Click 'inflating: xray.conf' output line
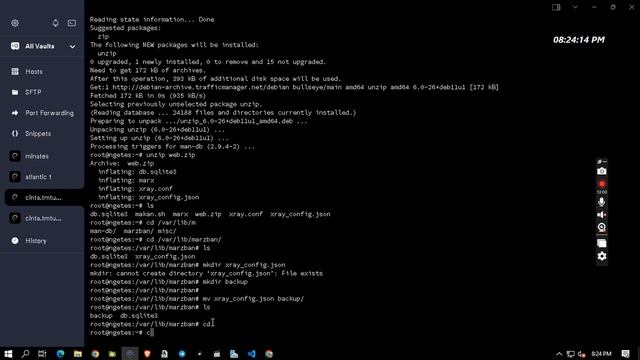The image size is (640, 360). [135, 189]
